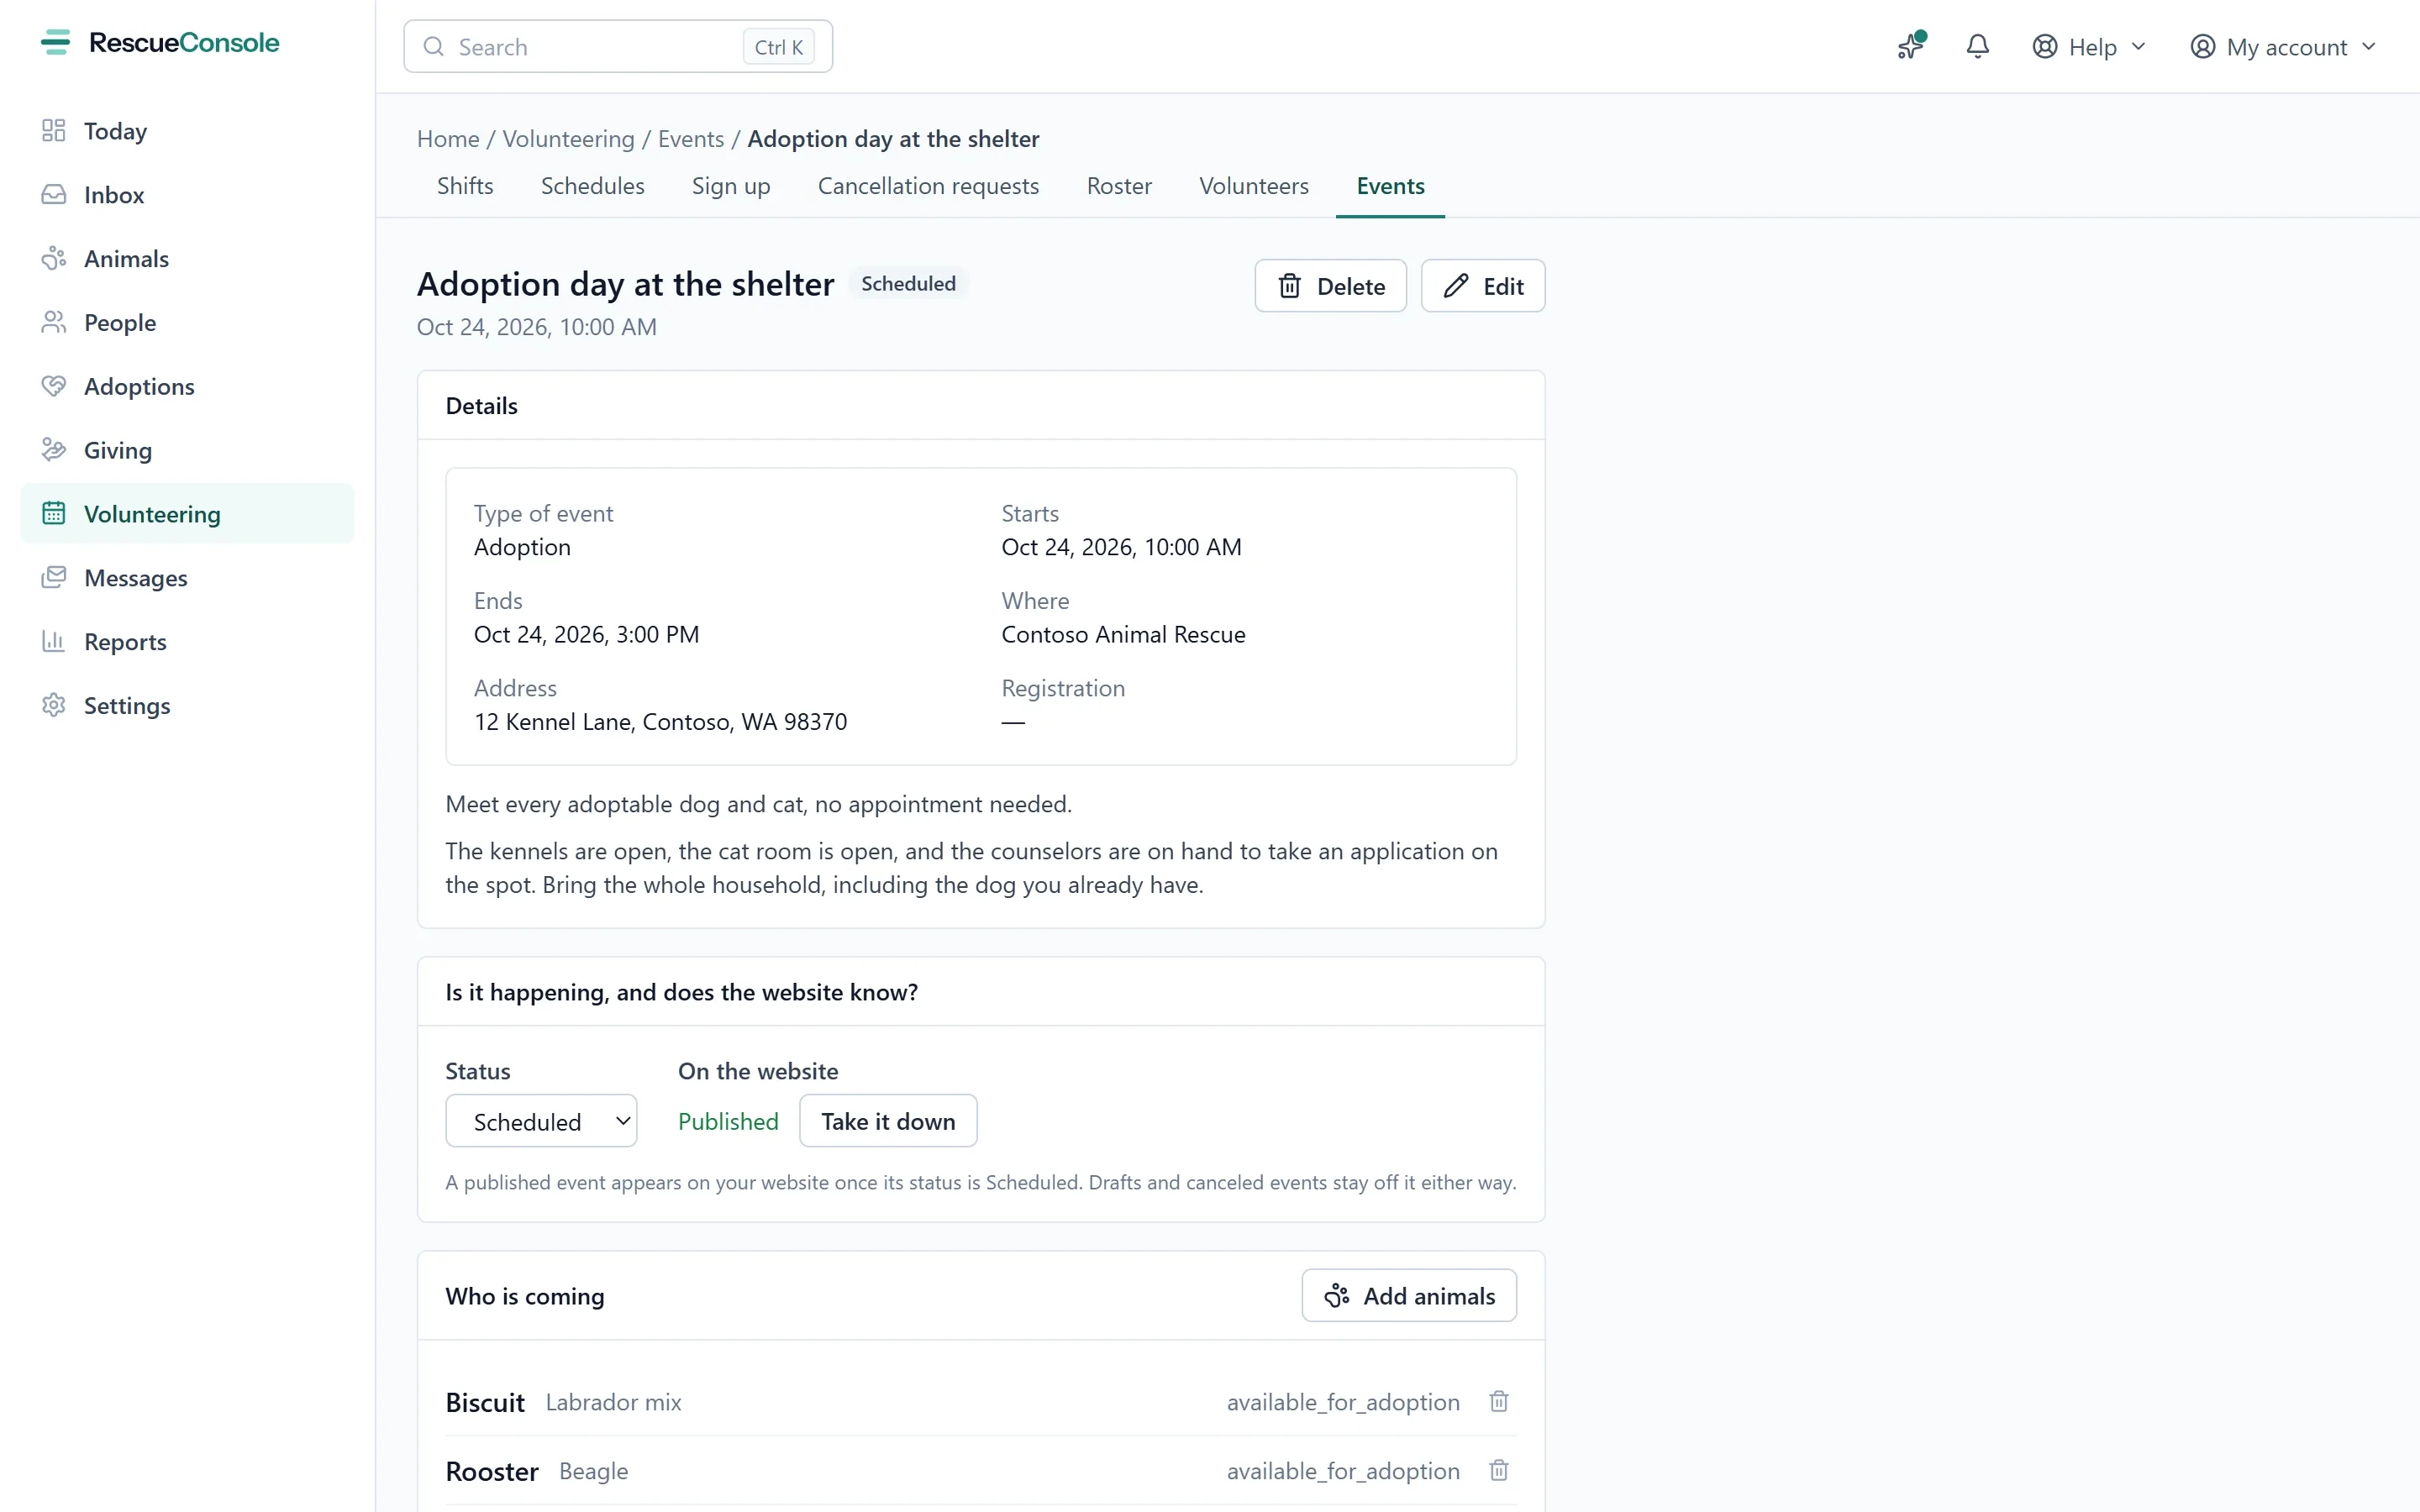Click the Ctrl K shortcut badge
This screenshot has width=2420, height=1512.
click(x=778, y=47)
